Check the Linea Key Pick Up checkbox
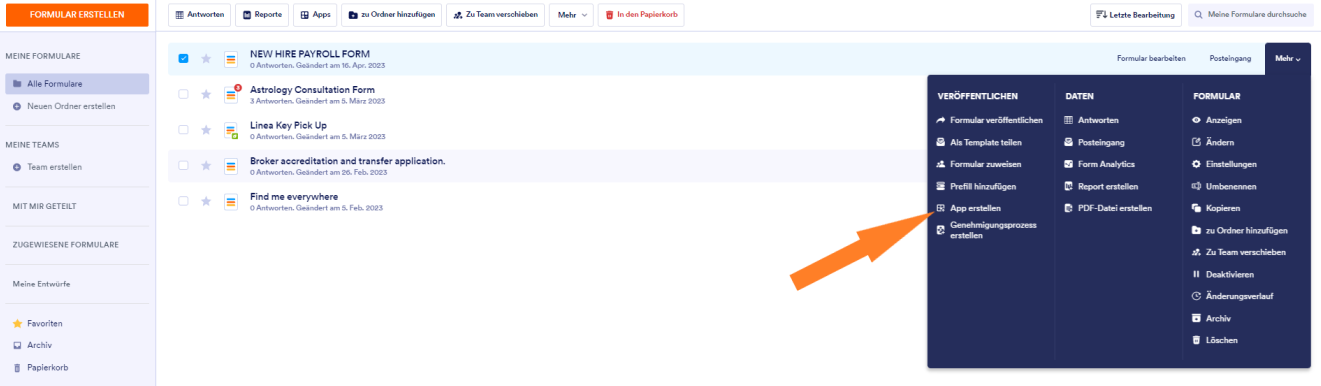This screenshot has width=1321, height=386. (183, 130)
